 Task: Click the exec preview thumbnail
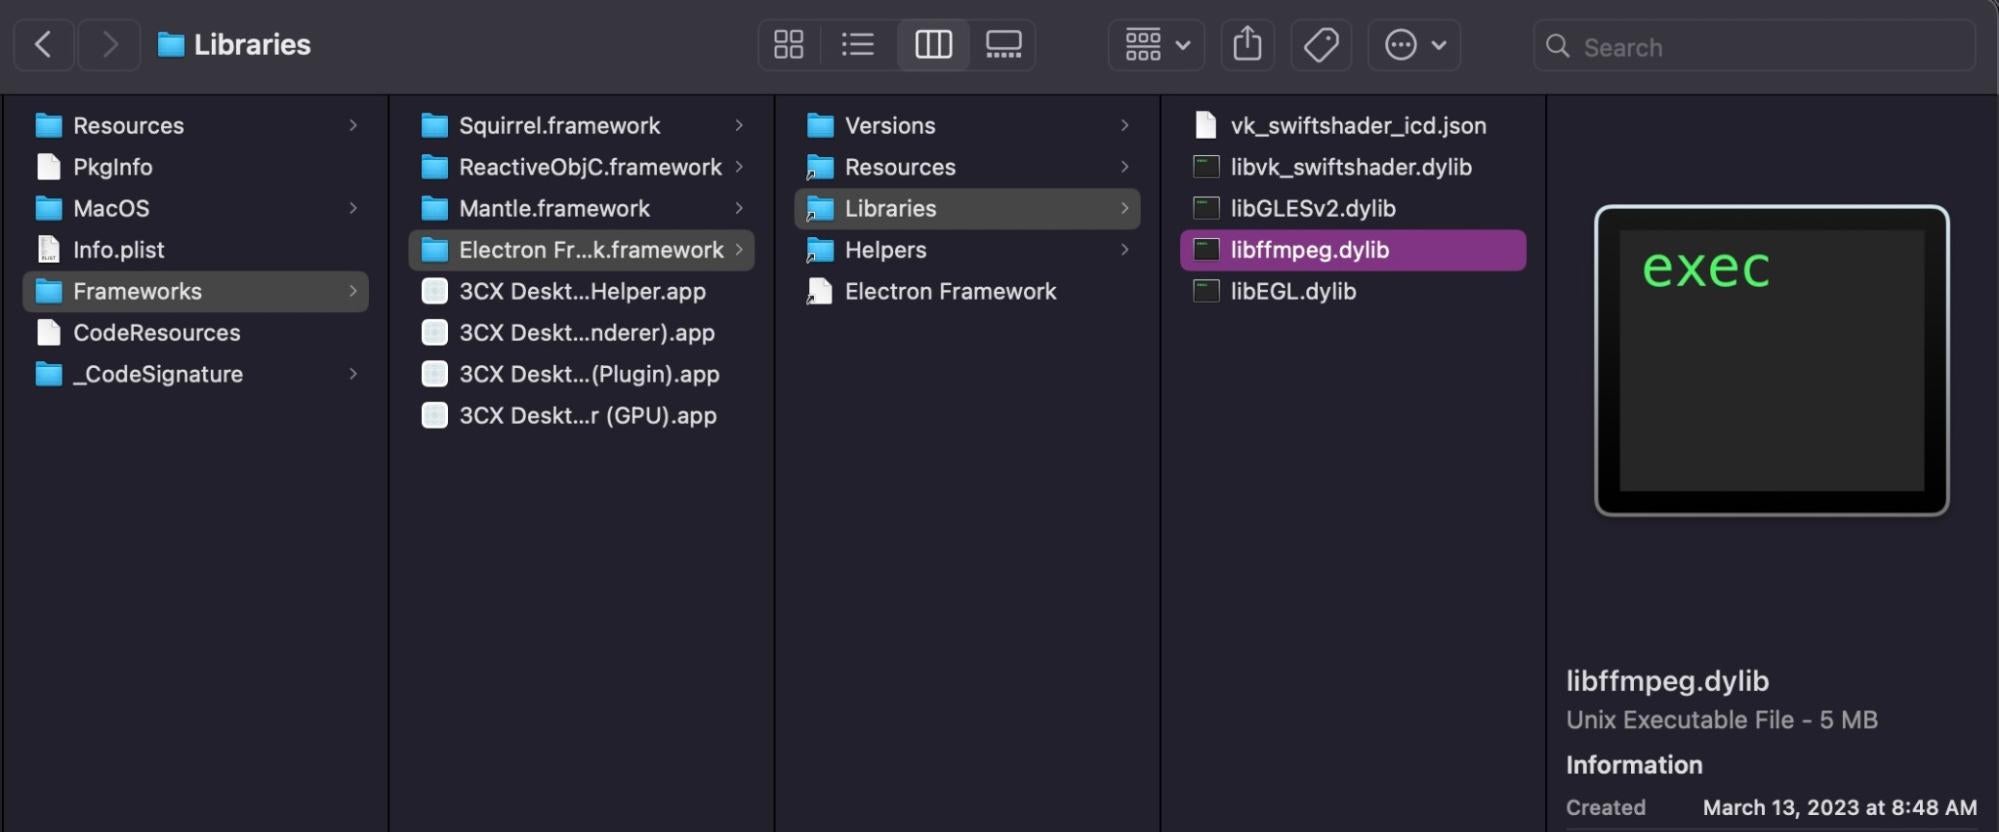point(1771,360)
